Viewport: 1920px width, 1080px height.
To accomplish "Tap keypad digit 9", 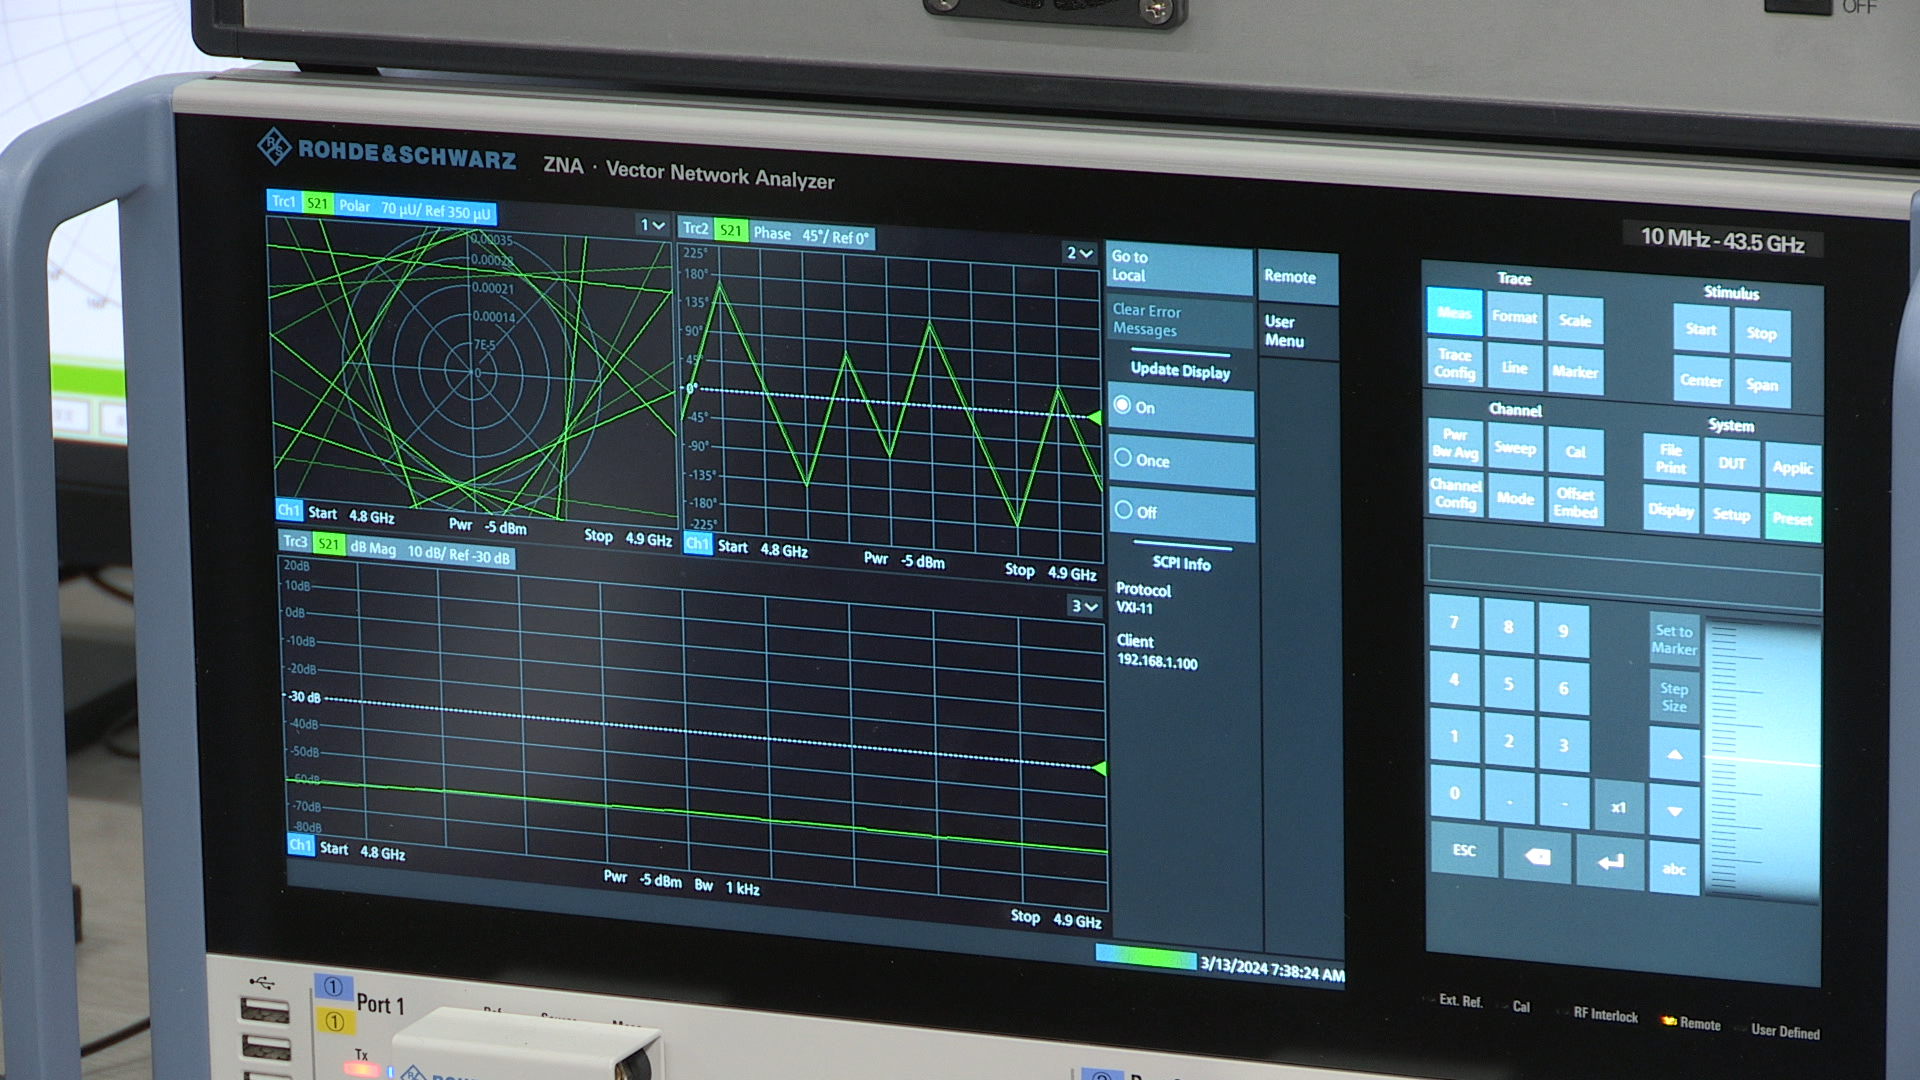I will (x=1563, y=631).
